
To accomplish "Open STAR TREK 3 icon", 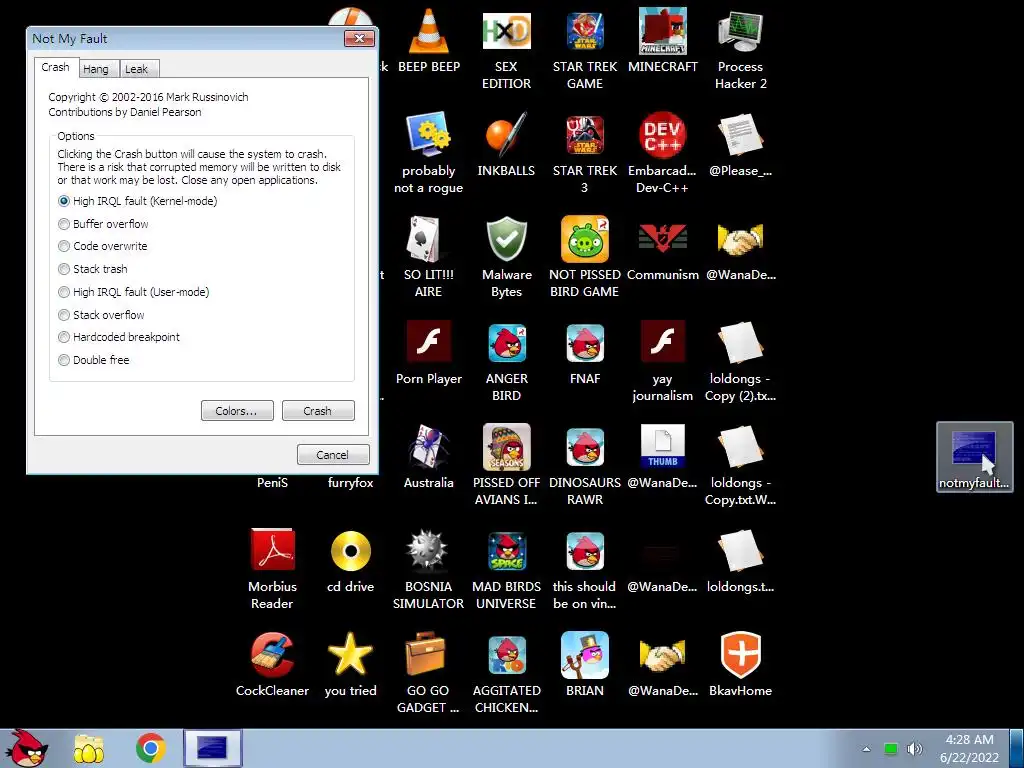I will click(x=584, y=153).
